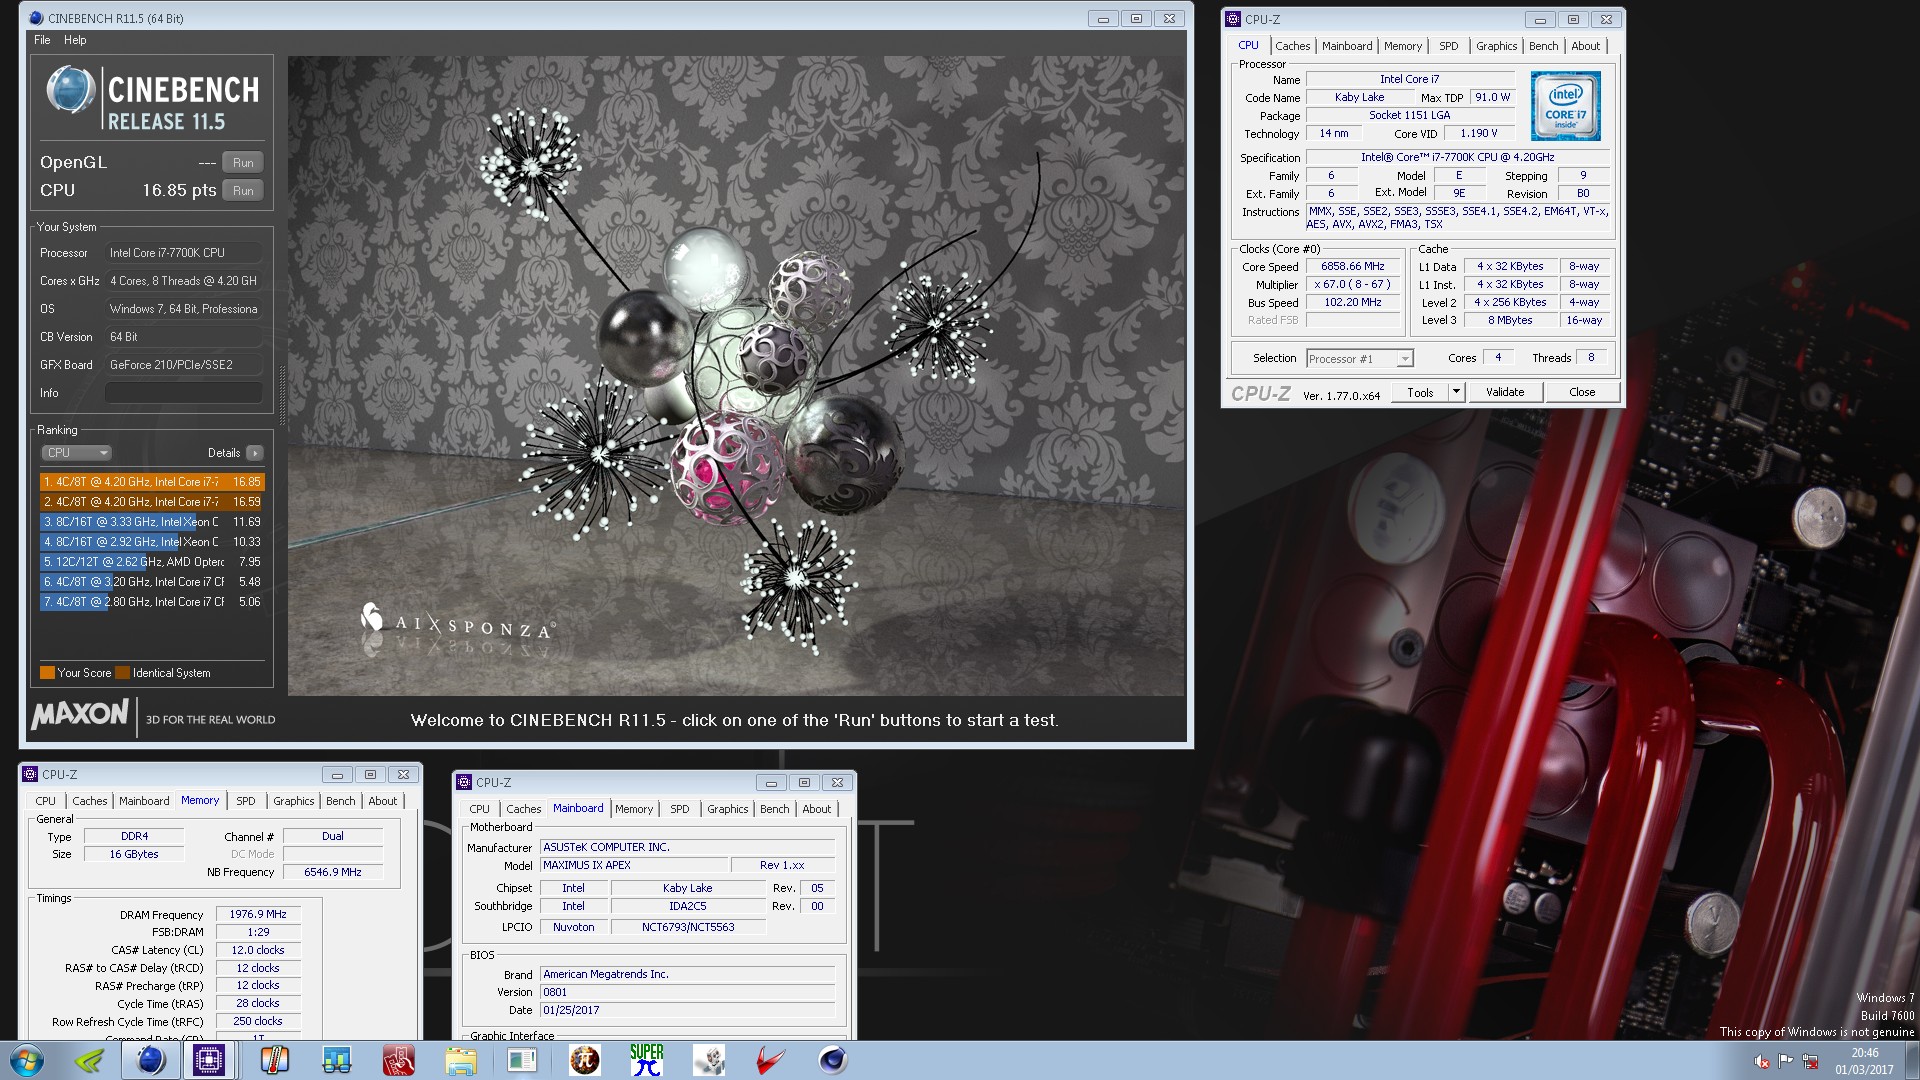Open the Help menu in Cinebench

point(75,40)
